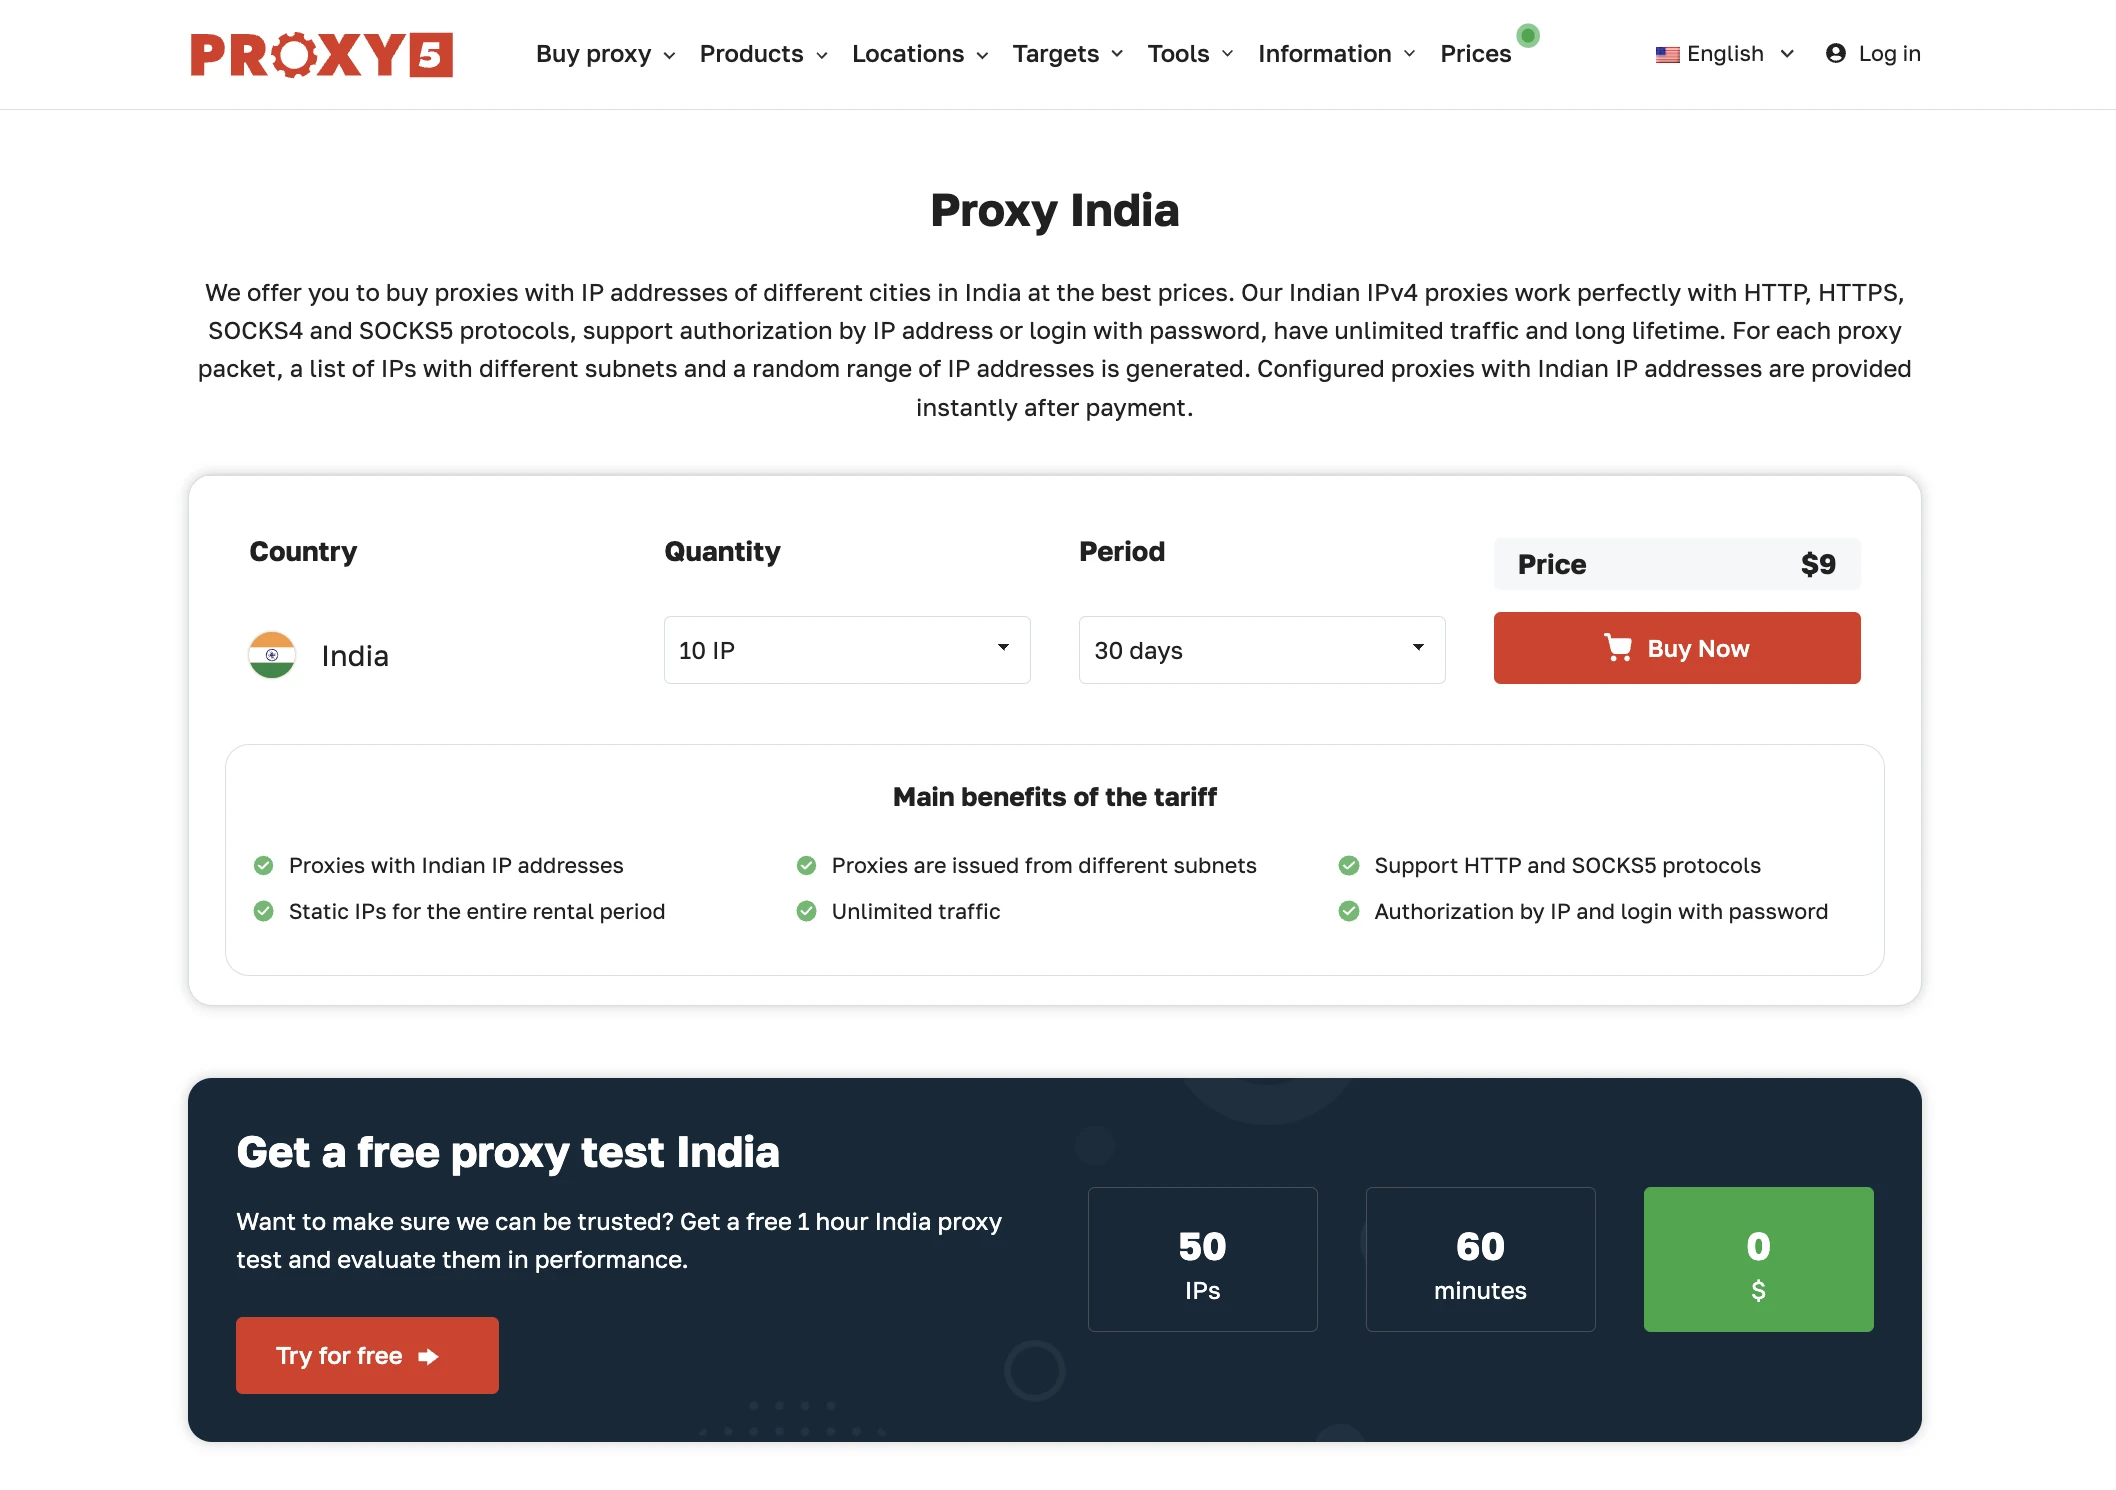
Task: Open the Locations menu
Action: coord(920,54)
